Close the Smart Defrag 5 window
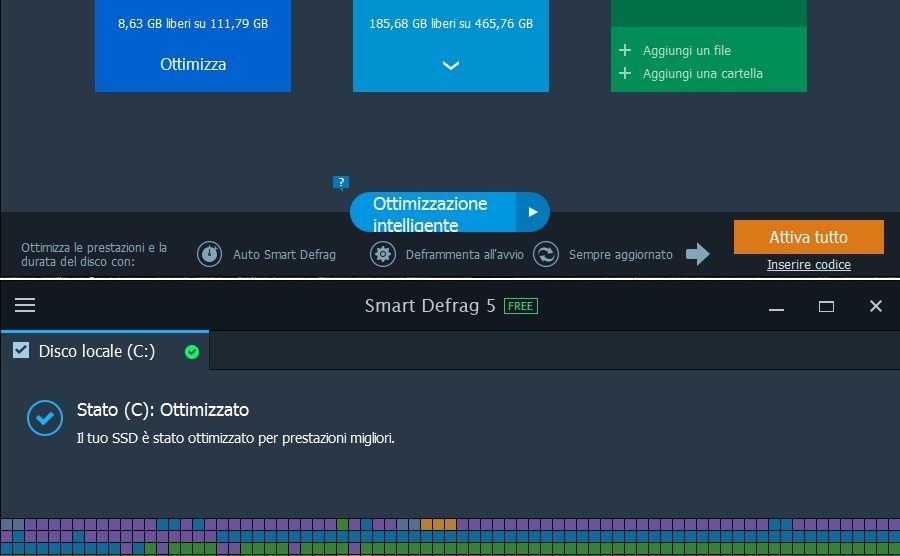Viewport: 900px width, 556px height. click(x=875, y=306)
